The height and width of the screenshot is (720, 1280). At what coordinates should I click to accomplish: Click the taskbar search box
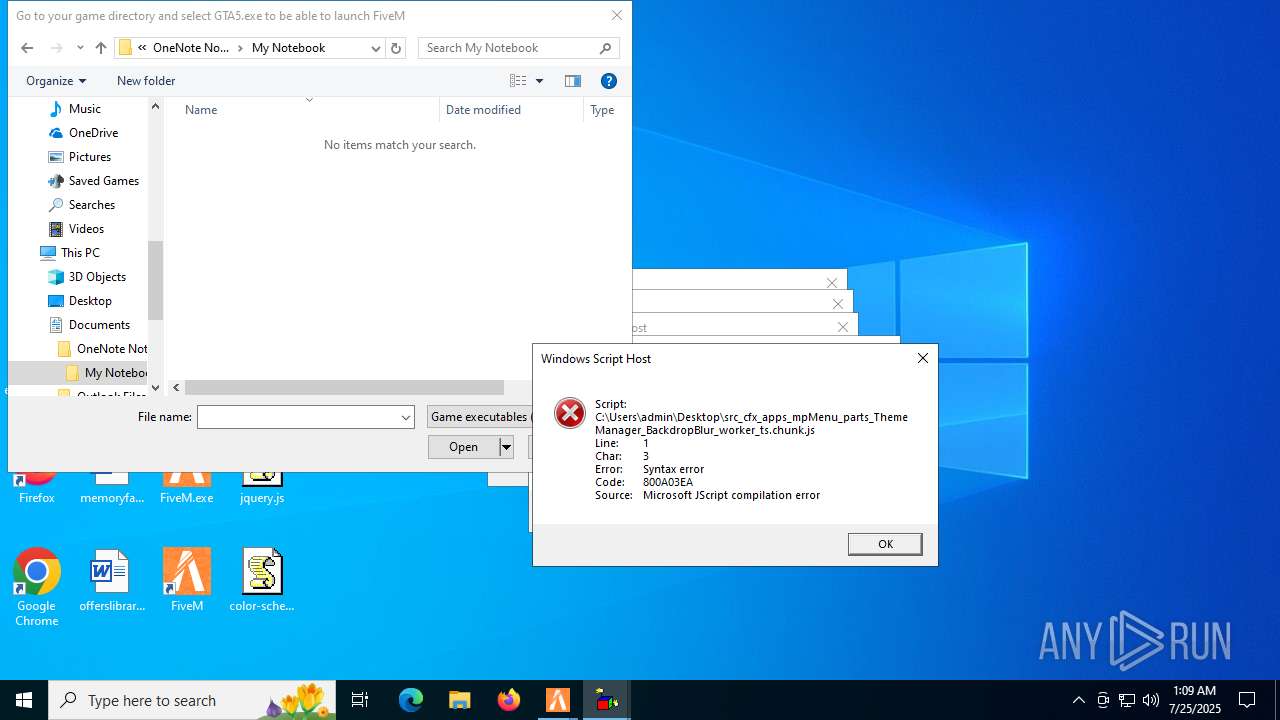coord(193,700)
